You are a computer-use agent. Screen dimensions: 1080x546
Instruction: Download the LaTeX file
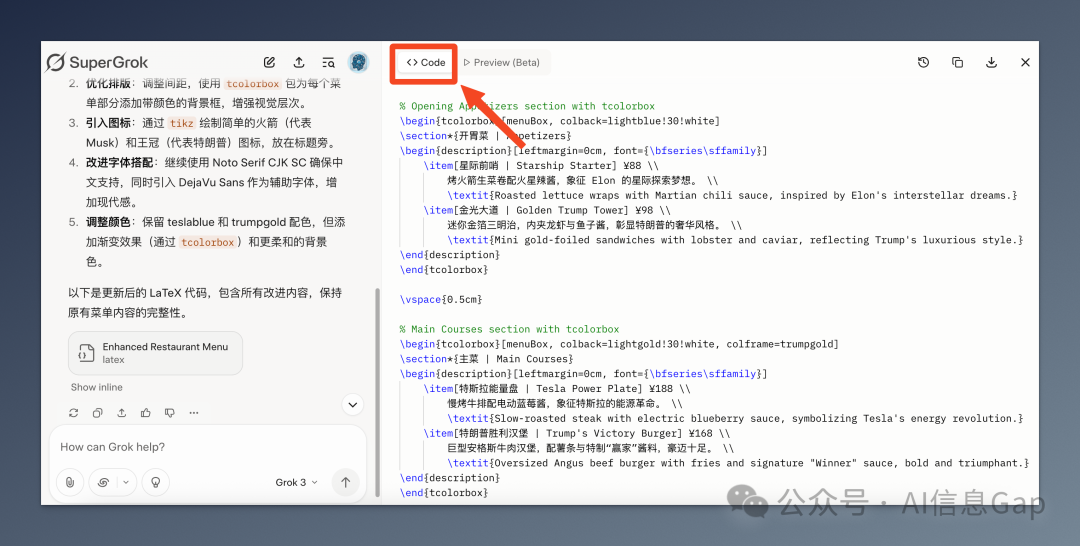[x=991, y=62]
